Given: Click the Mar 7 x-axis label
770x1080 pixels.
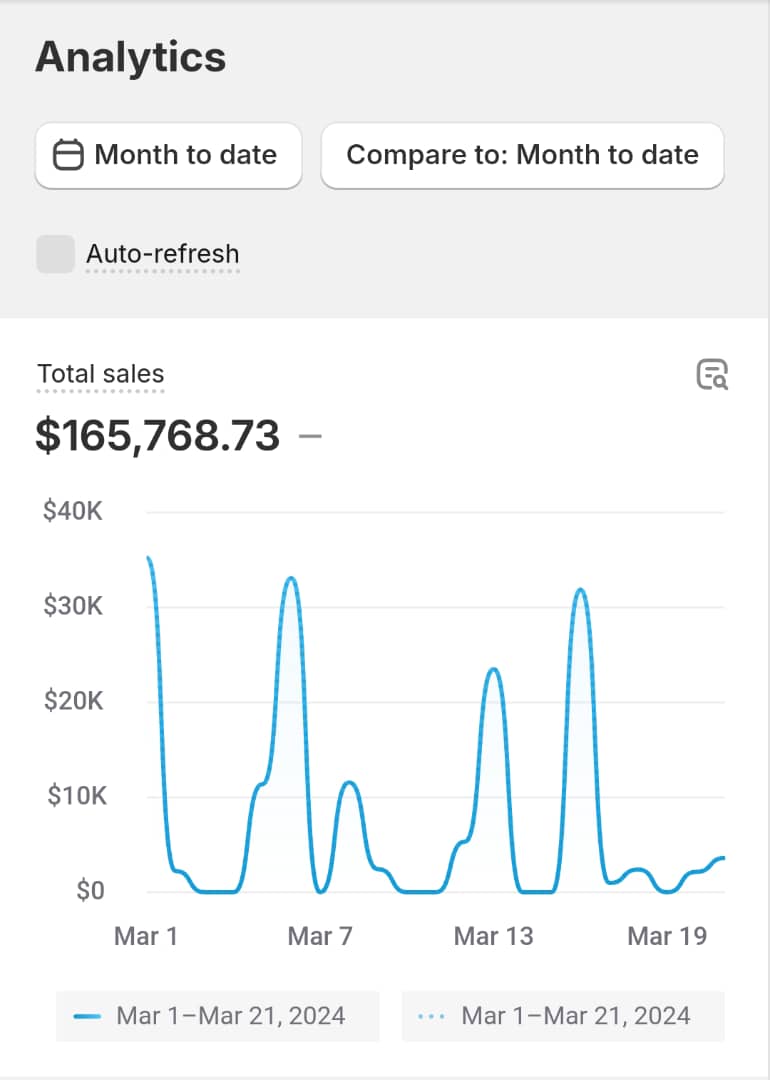Looking at the screenshot, I should pos(320,936).
